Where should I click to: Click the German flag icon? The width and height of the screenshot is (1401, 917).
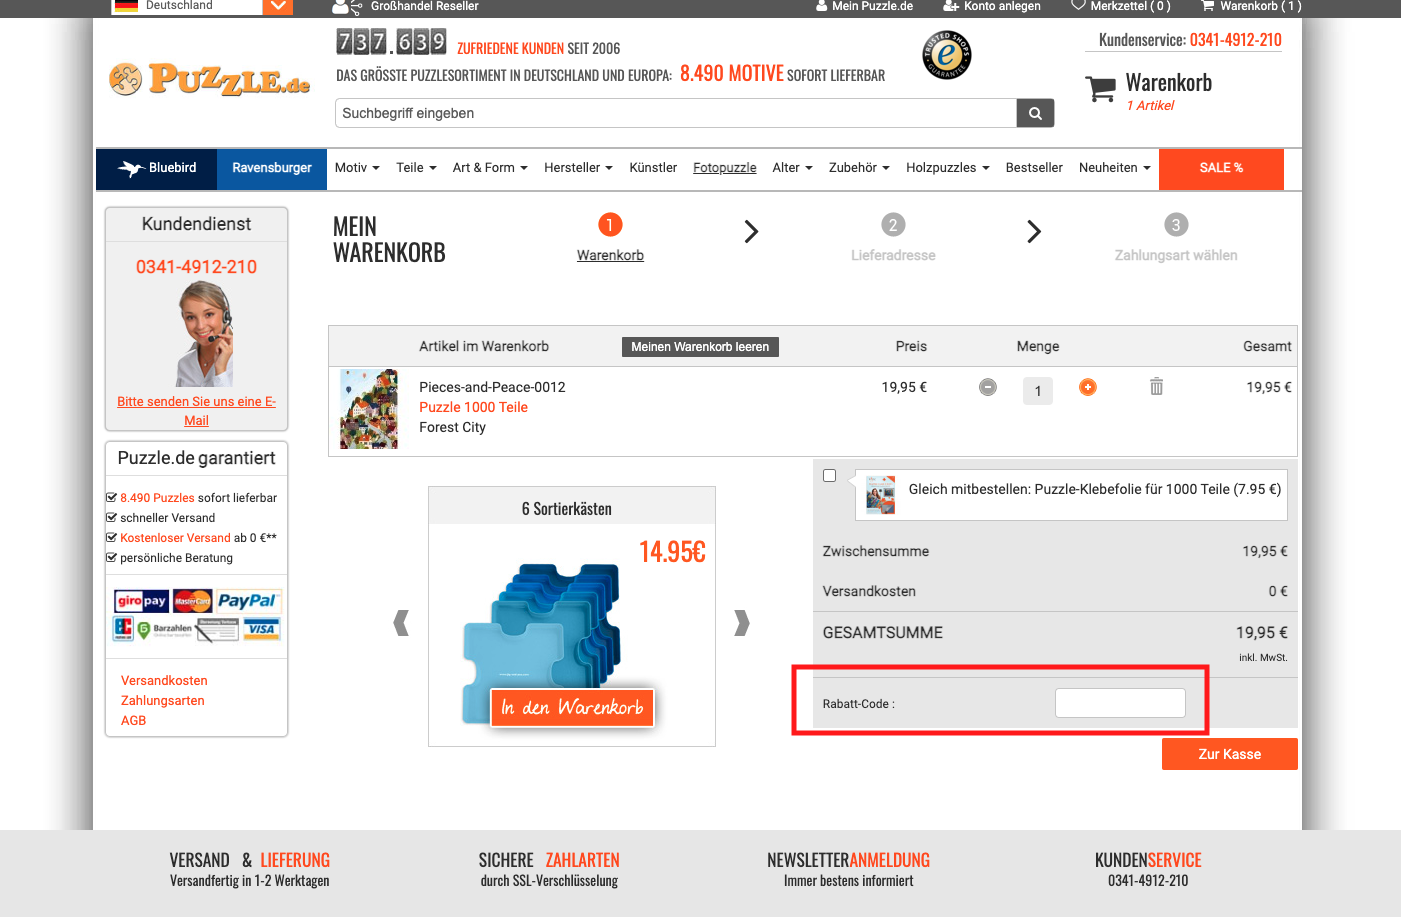[x=126, y=6]
